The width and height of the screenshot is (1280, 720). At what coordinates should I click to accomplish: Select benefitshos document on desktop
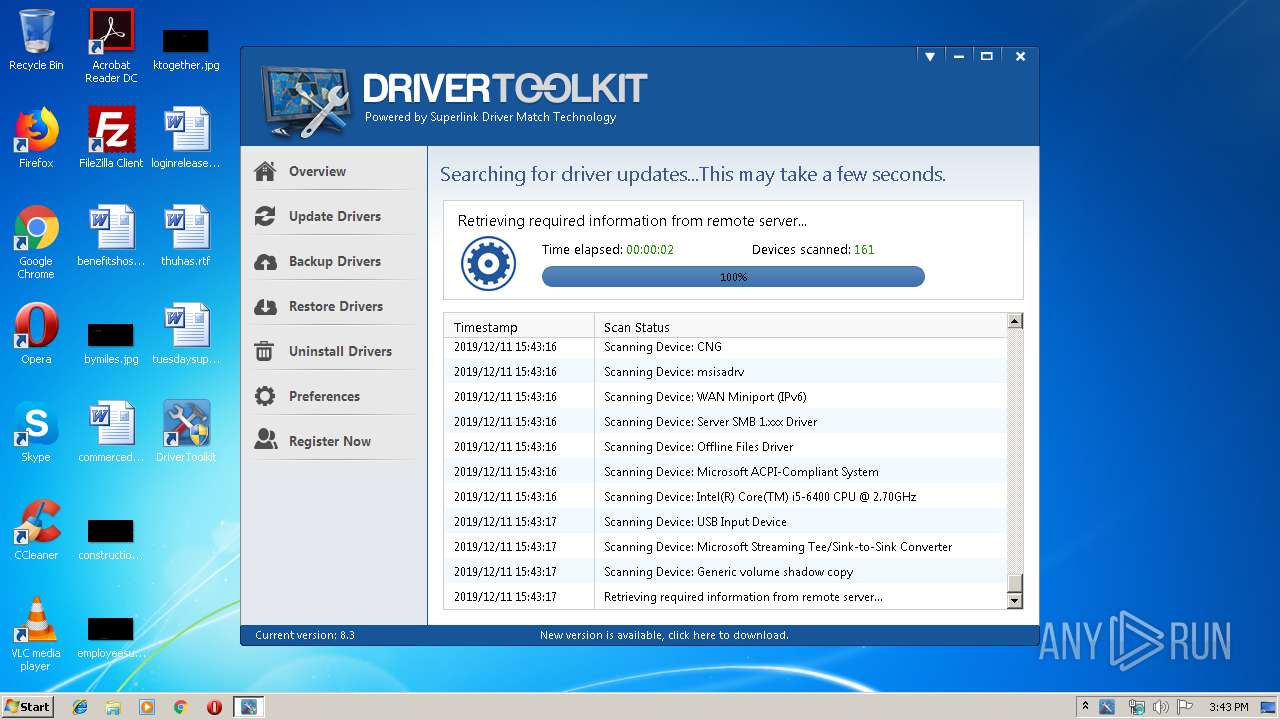click(x=111, y=236)
